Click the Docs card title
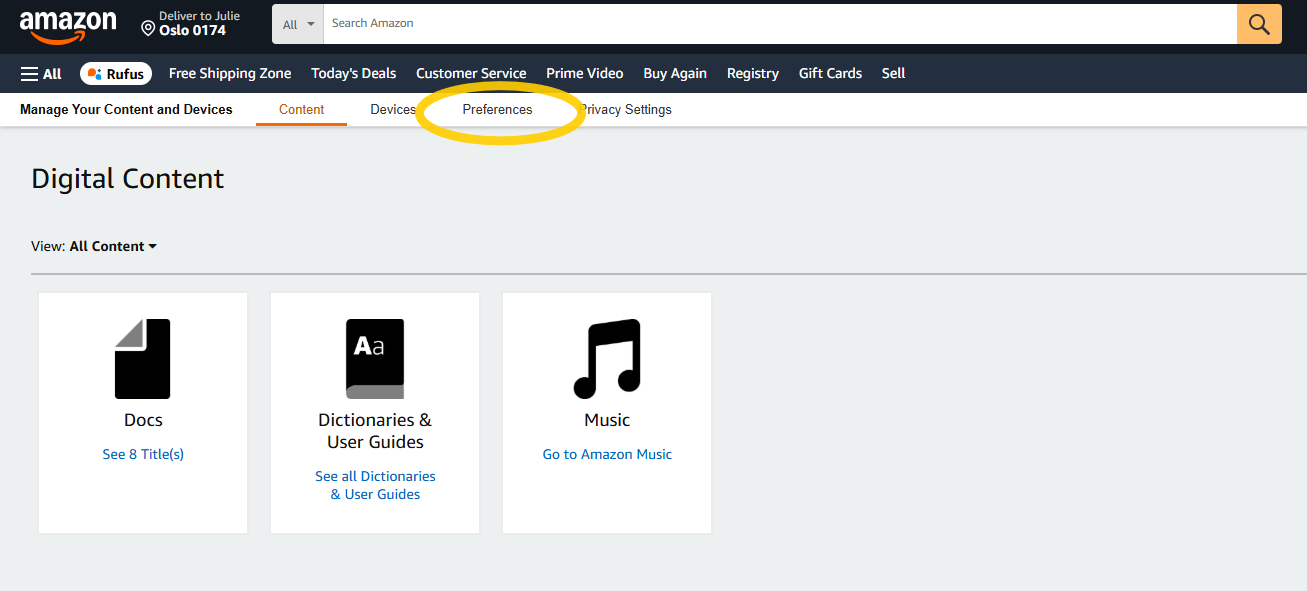1307x591 pixels. (143, 420)
